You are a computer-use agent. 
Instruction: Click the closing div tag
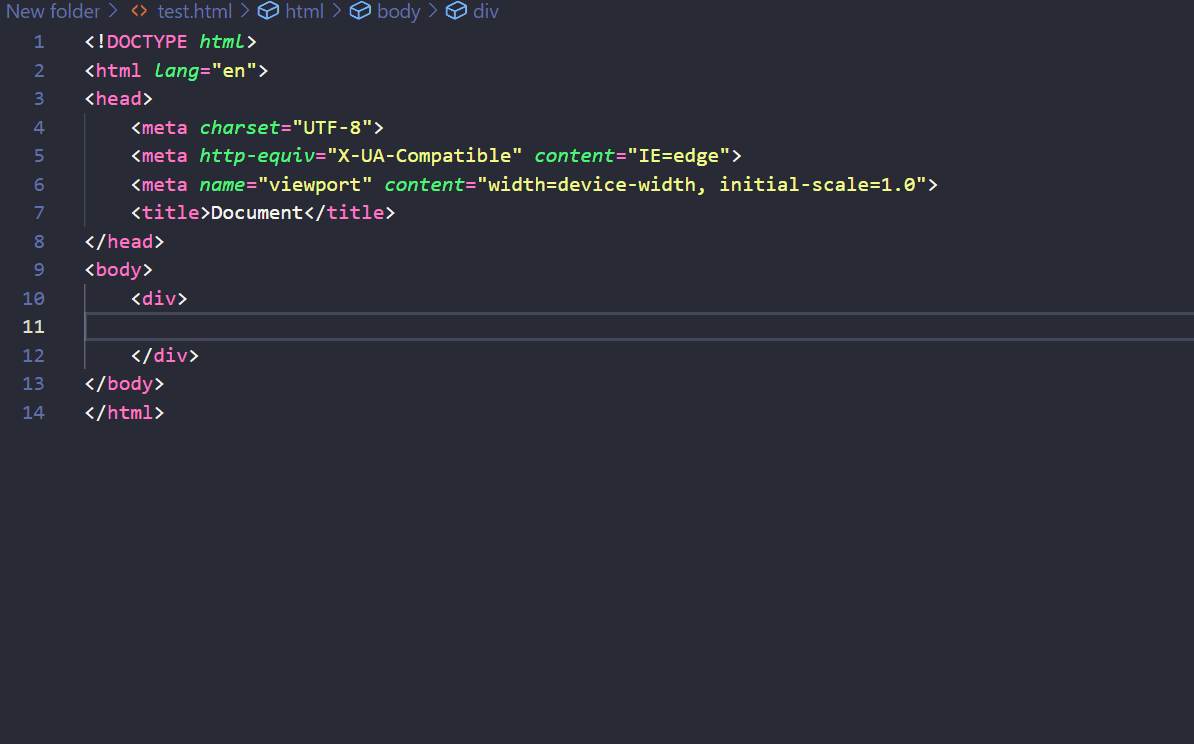[x=164, y=356]
